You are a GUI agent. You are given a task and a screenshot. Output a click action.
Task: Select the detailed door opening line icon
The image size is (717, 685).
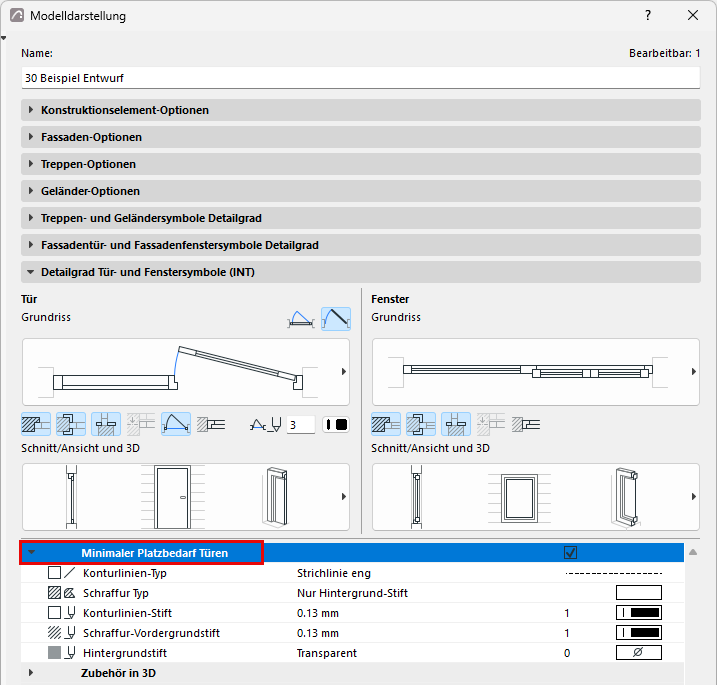(336, 319)
